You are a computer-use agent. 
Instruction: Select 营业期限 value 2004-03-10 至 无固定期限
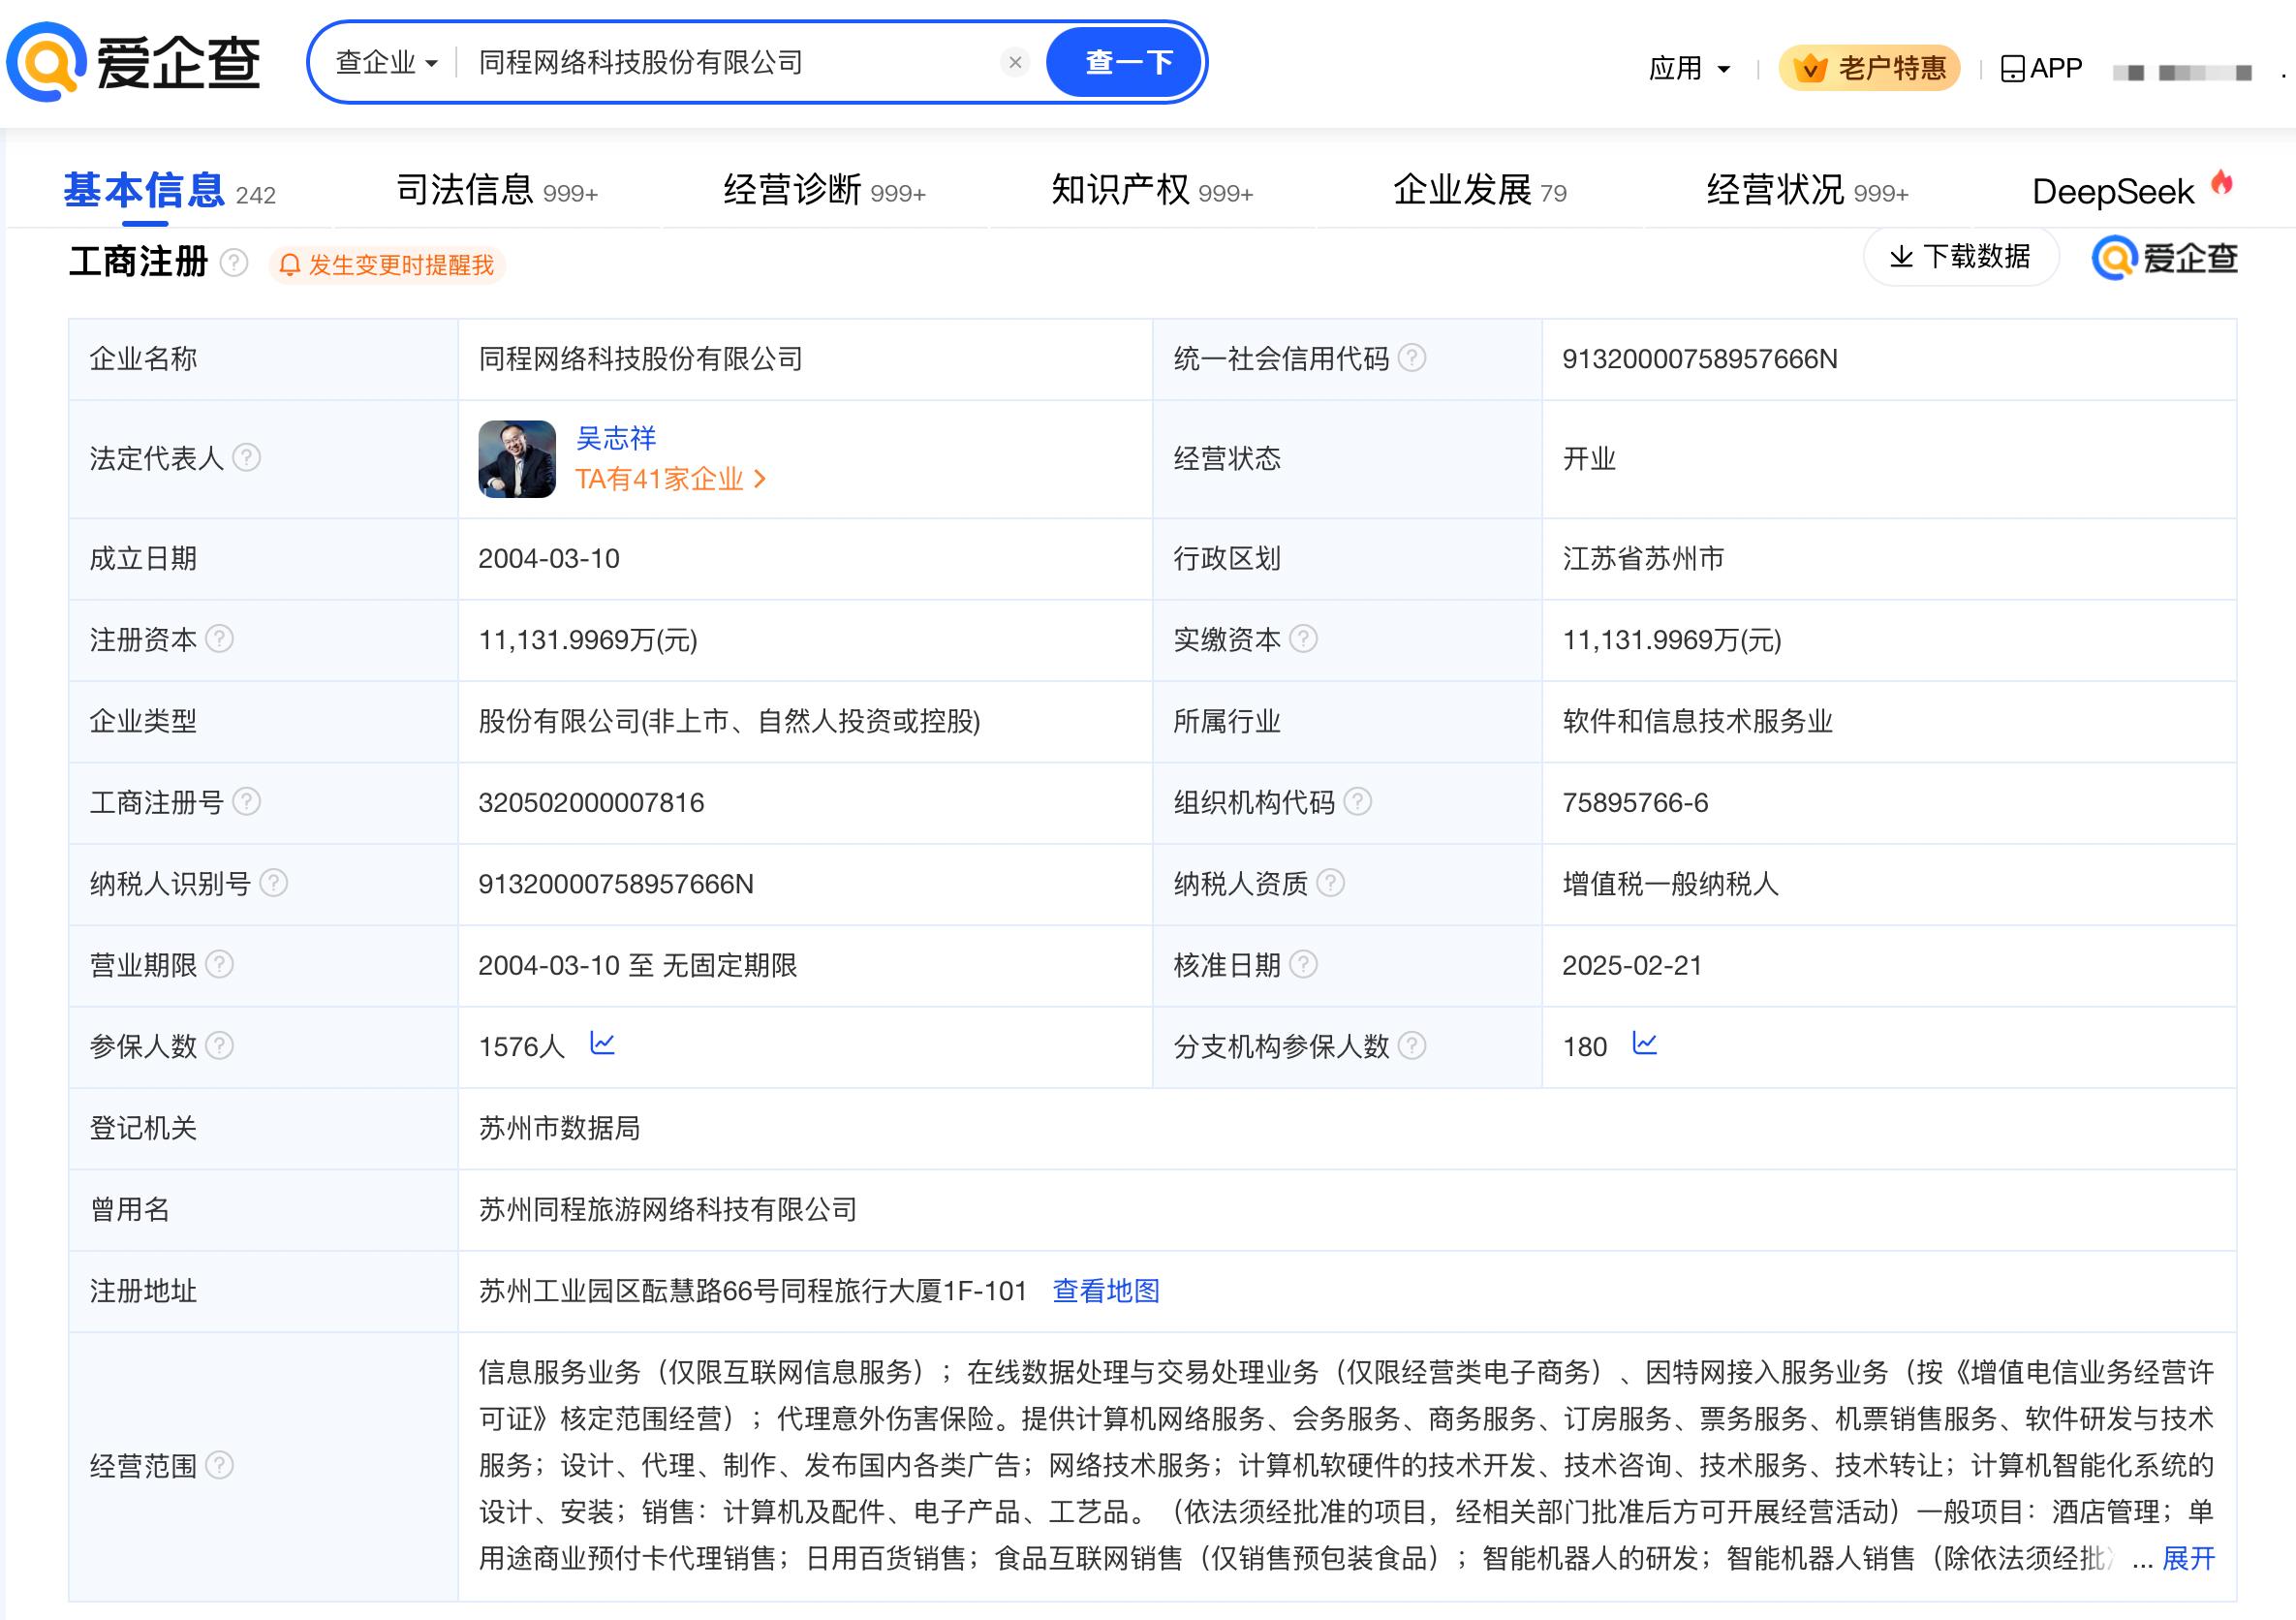[x=638, y=966]
